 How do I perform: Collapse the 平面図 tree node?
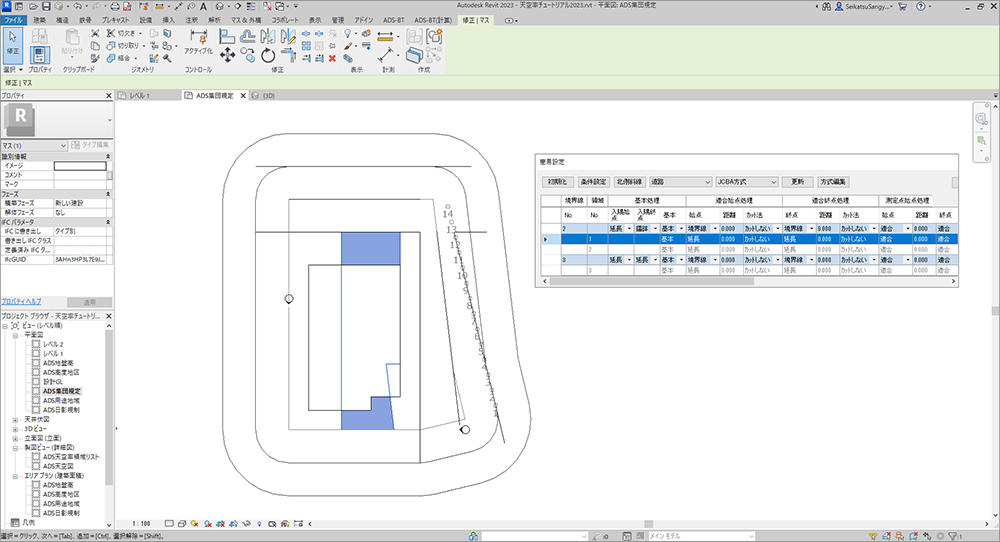coord(16,335)
